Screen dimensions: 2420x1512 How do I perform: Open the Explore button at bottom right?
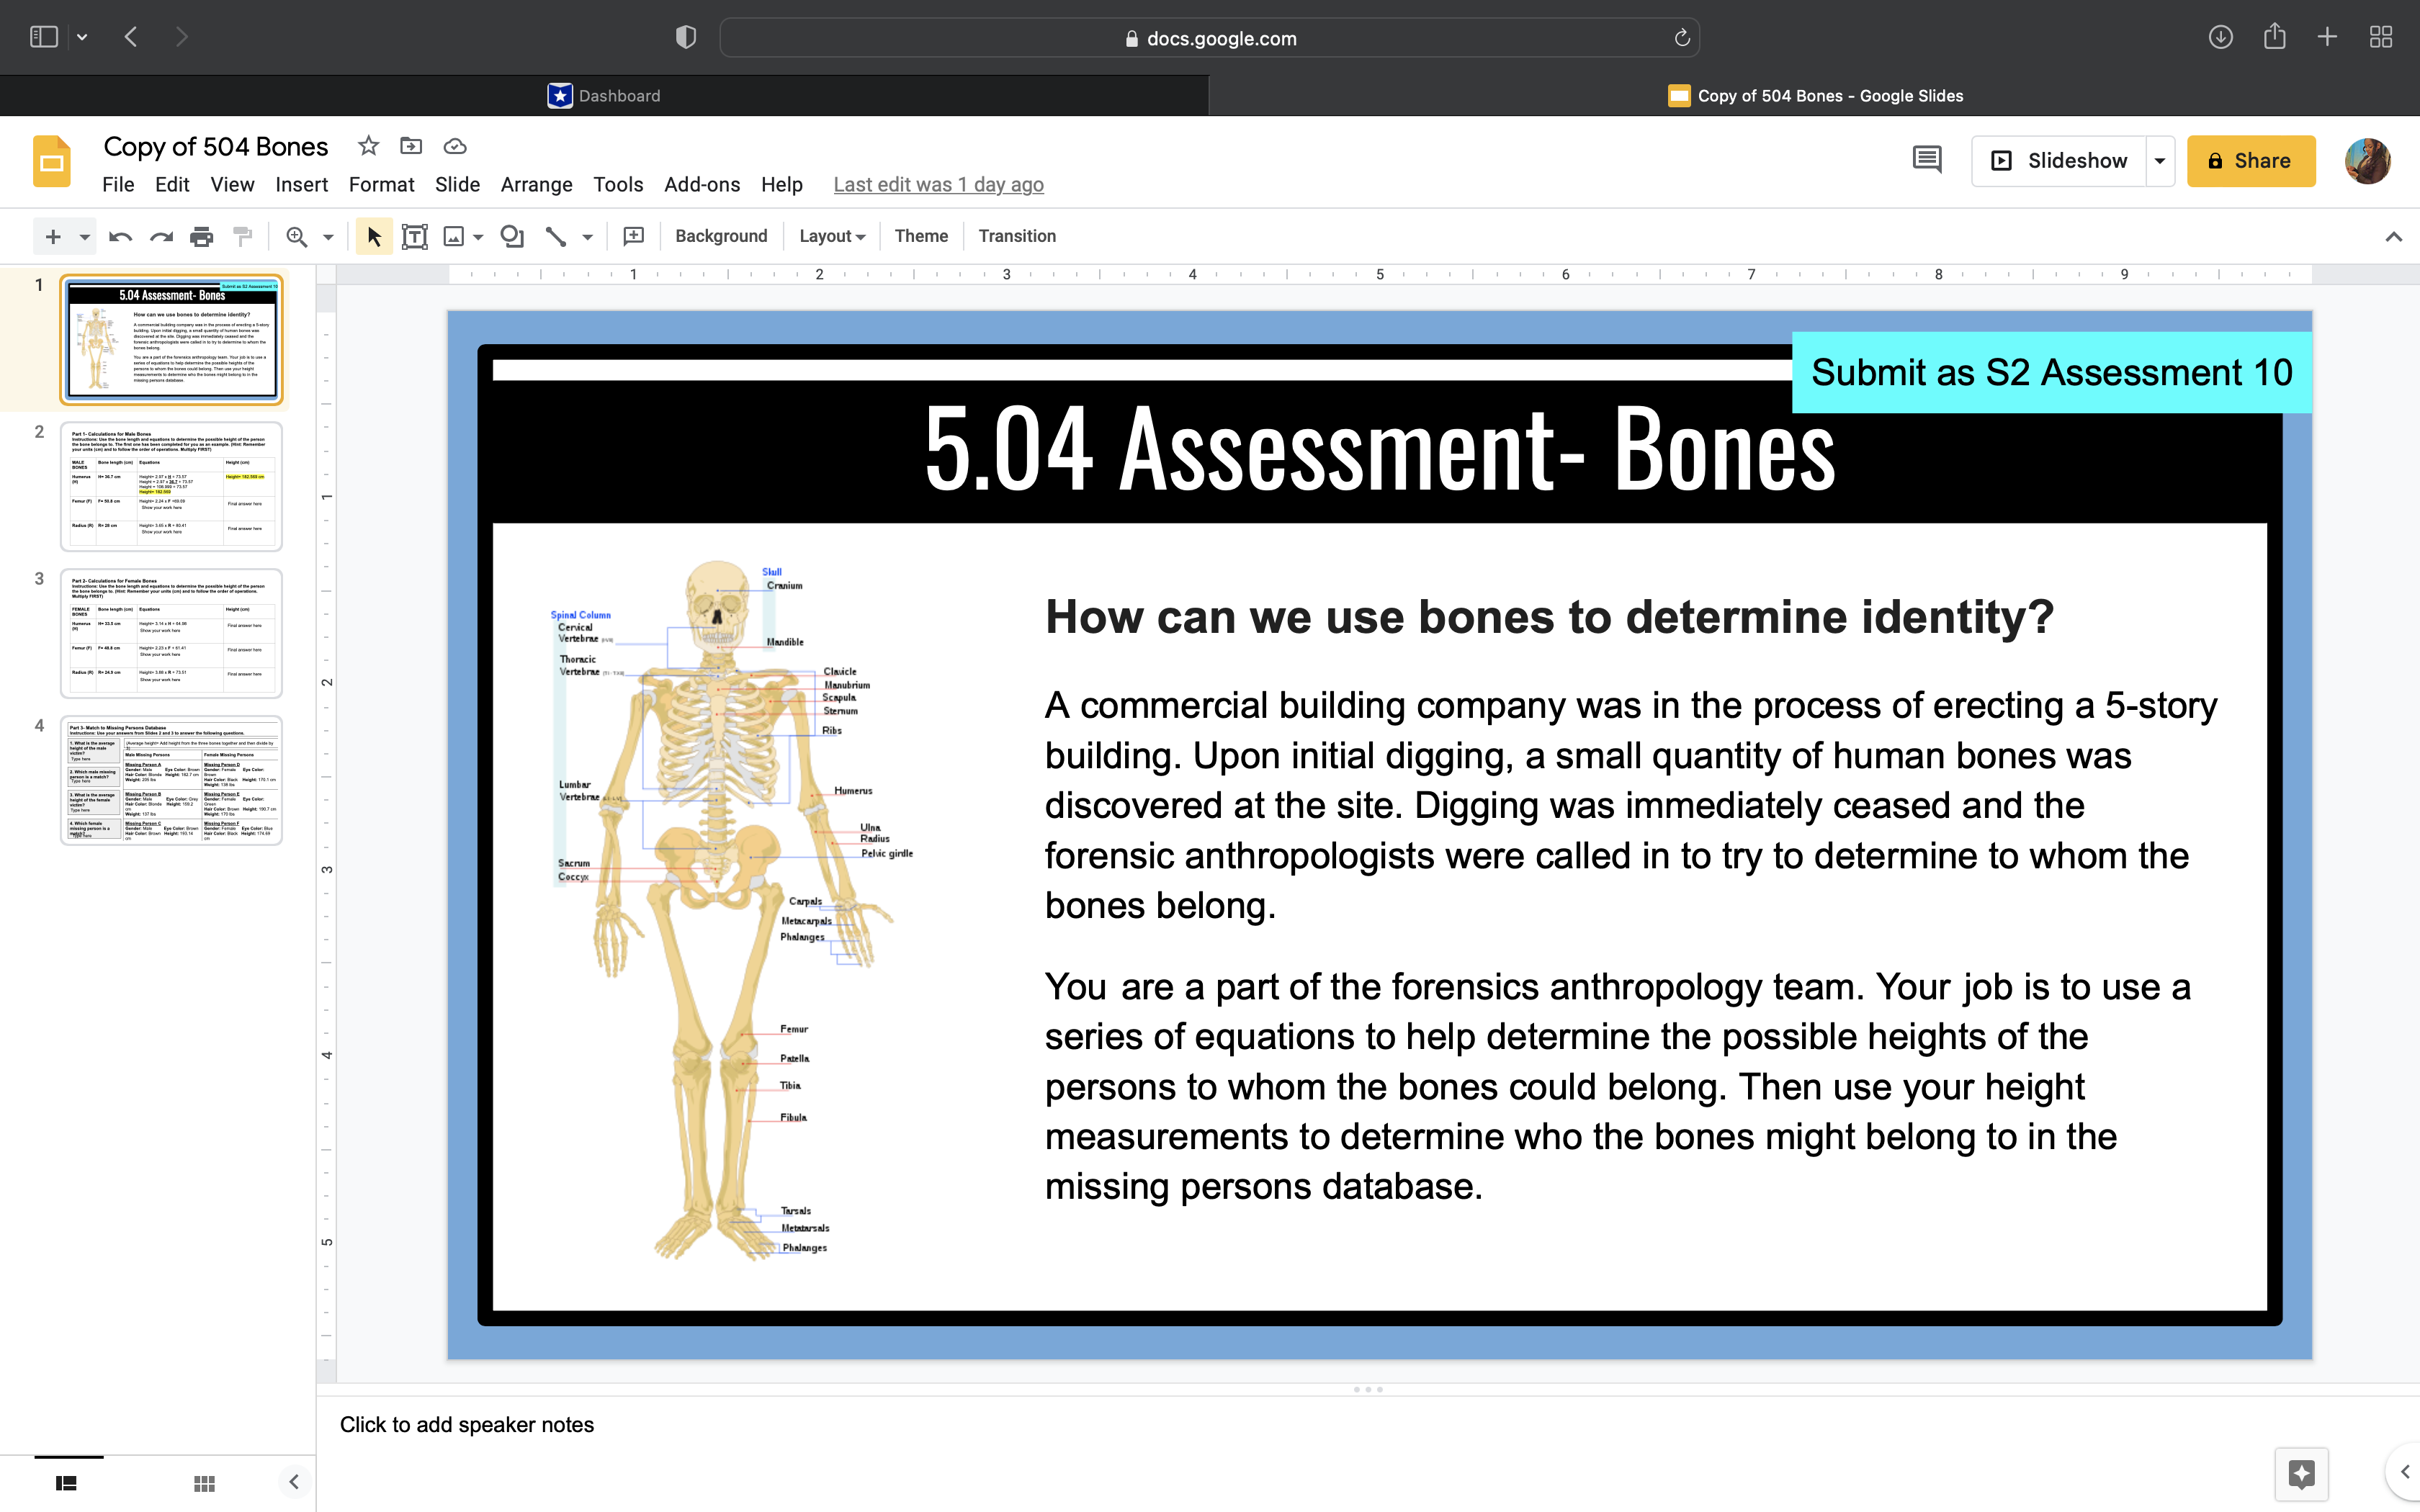(2302, 1474)
